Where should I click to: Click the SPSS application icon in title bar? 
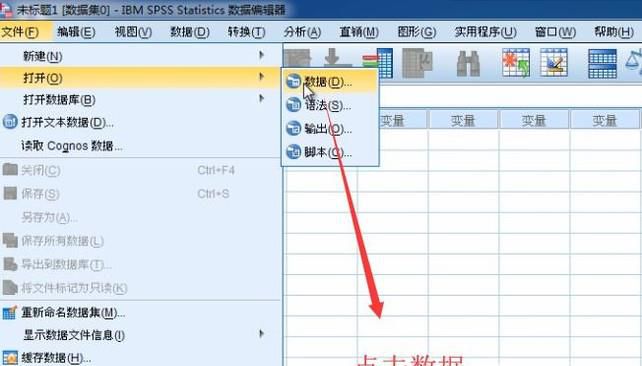6,10
